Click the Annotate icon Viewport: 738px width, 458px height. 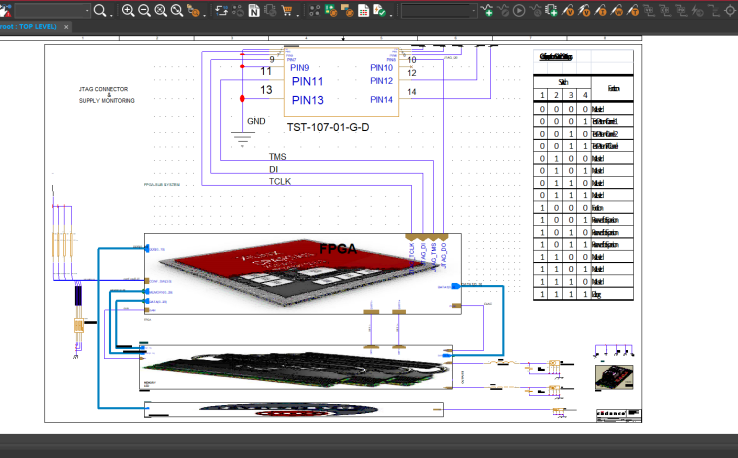coord(221,10)
